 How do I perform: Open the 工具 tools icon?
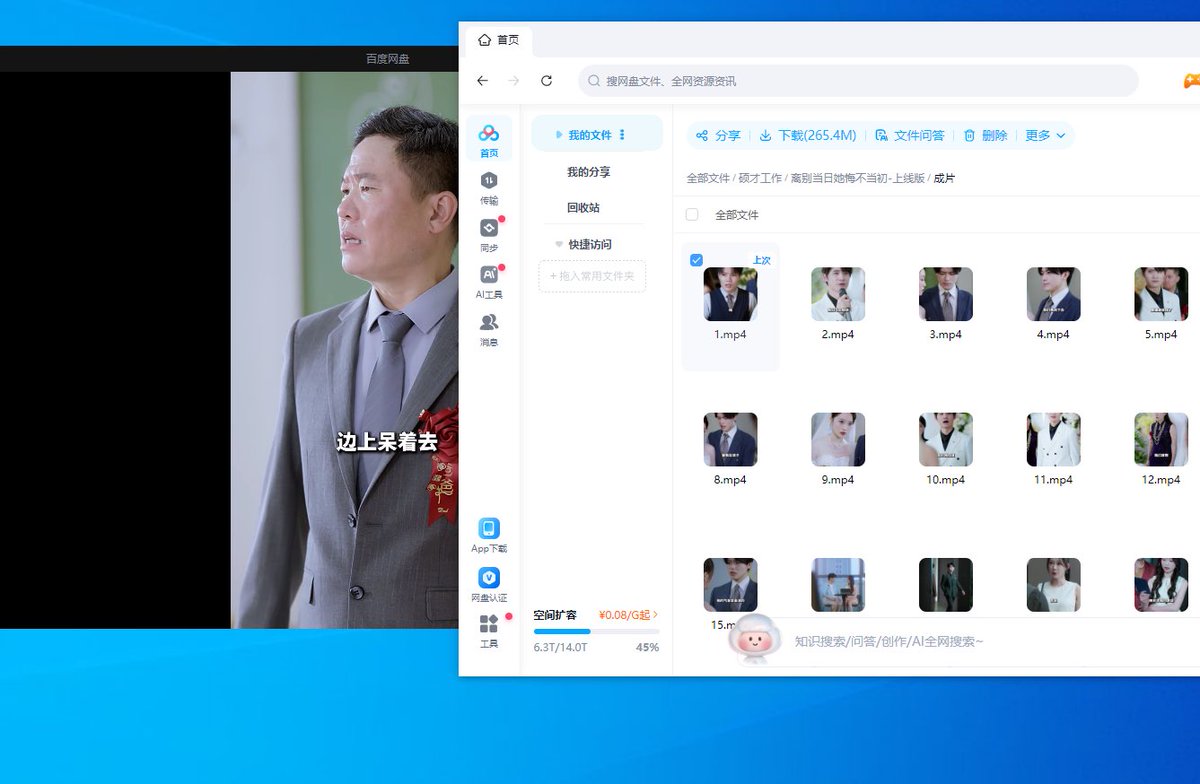489,630
